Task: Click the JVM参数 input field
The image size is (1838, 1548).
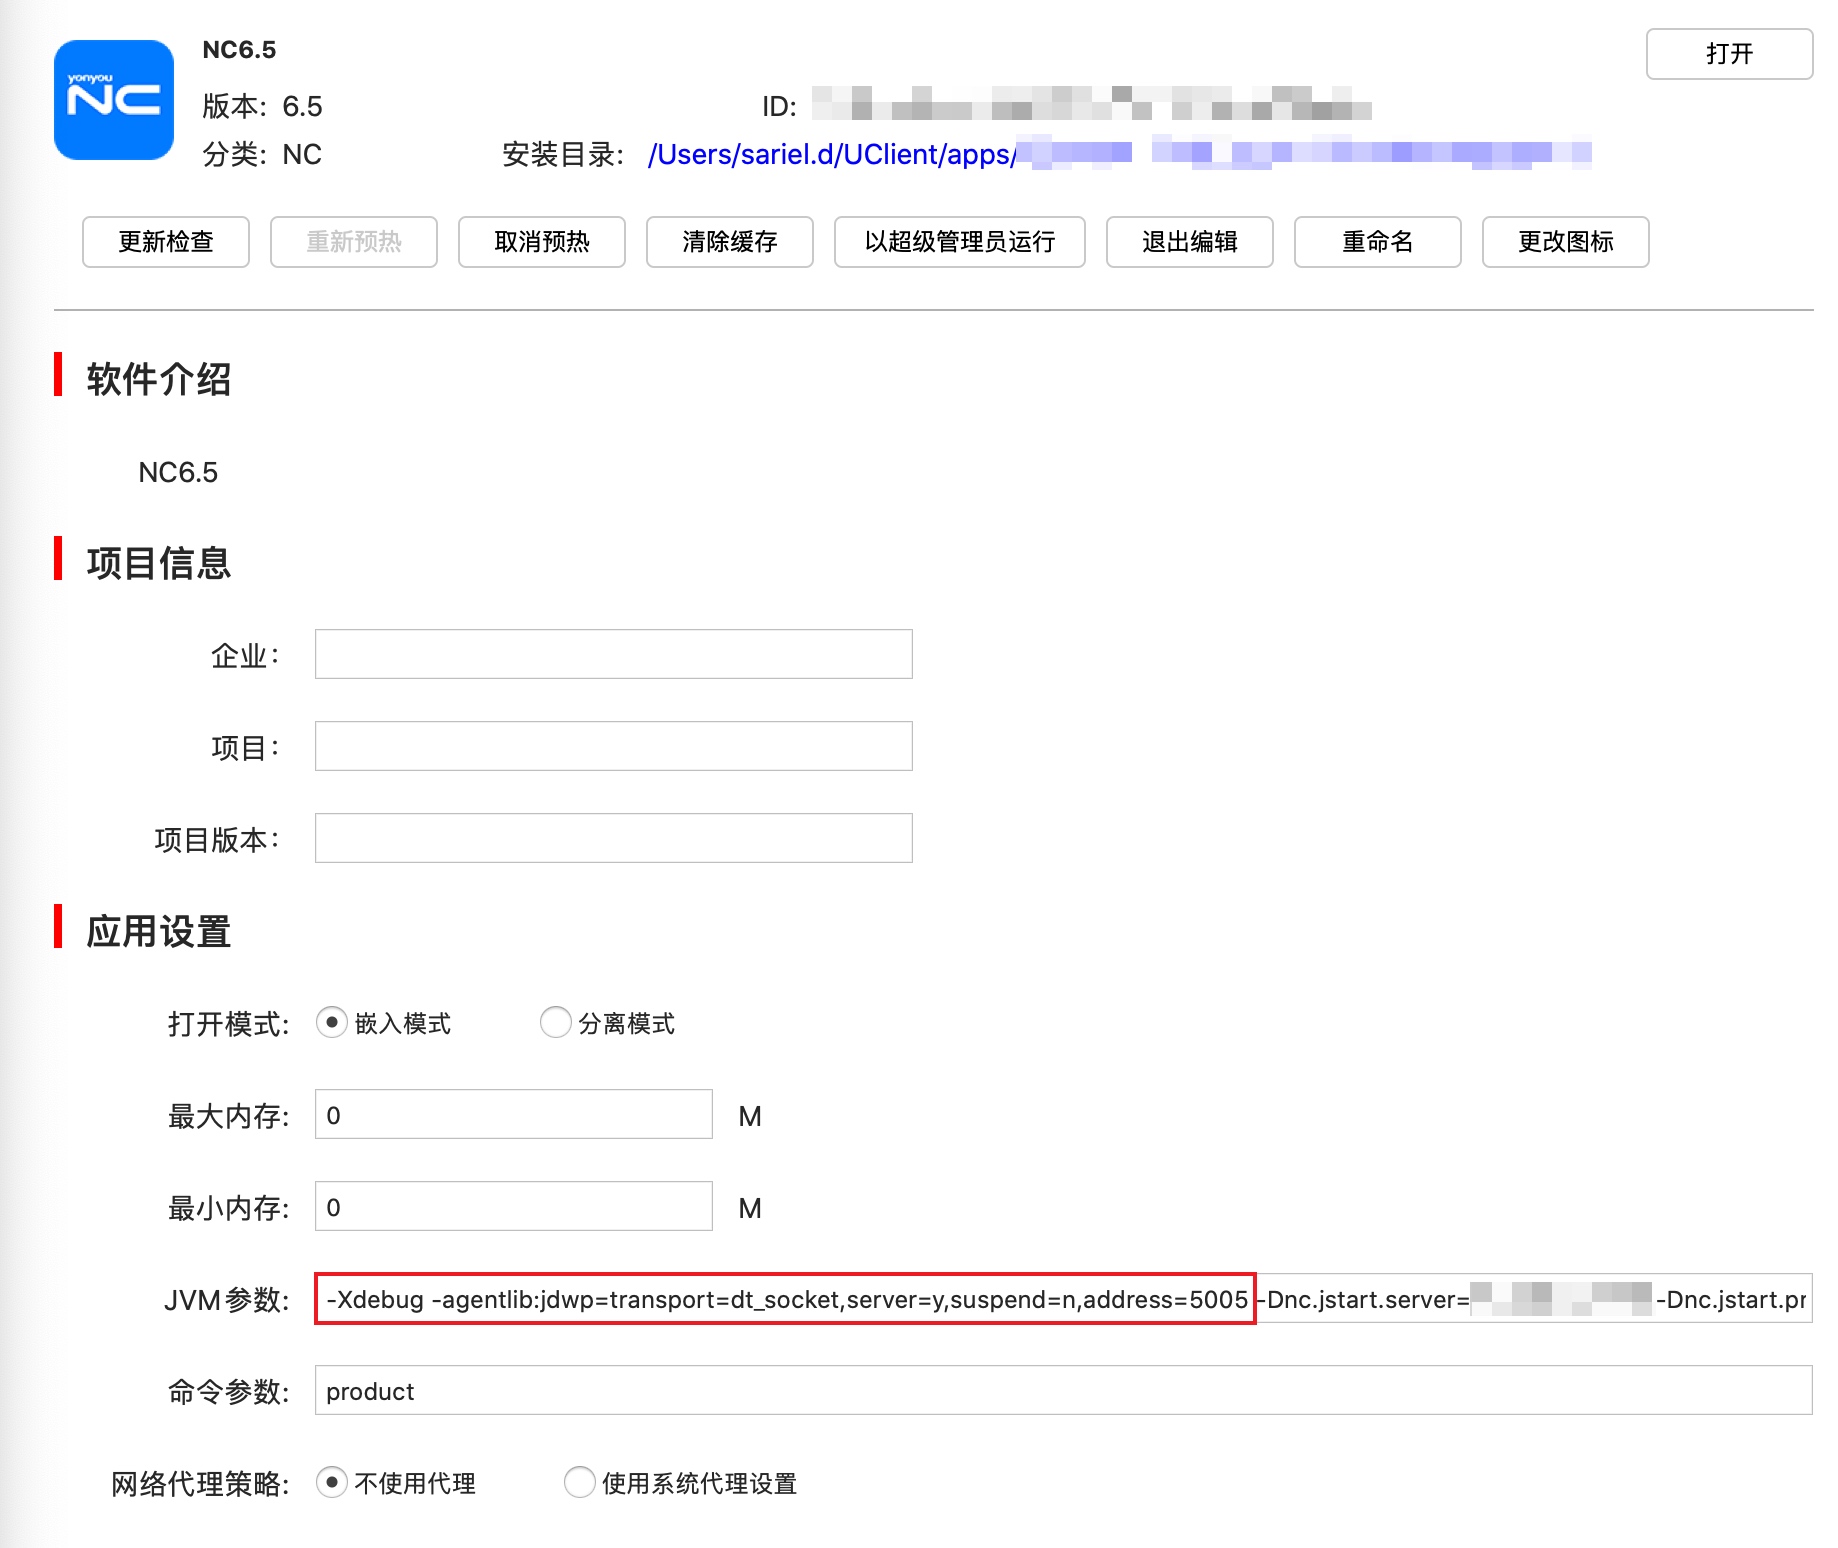Action: (x=1064, y=1298)
